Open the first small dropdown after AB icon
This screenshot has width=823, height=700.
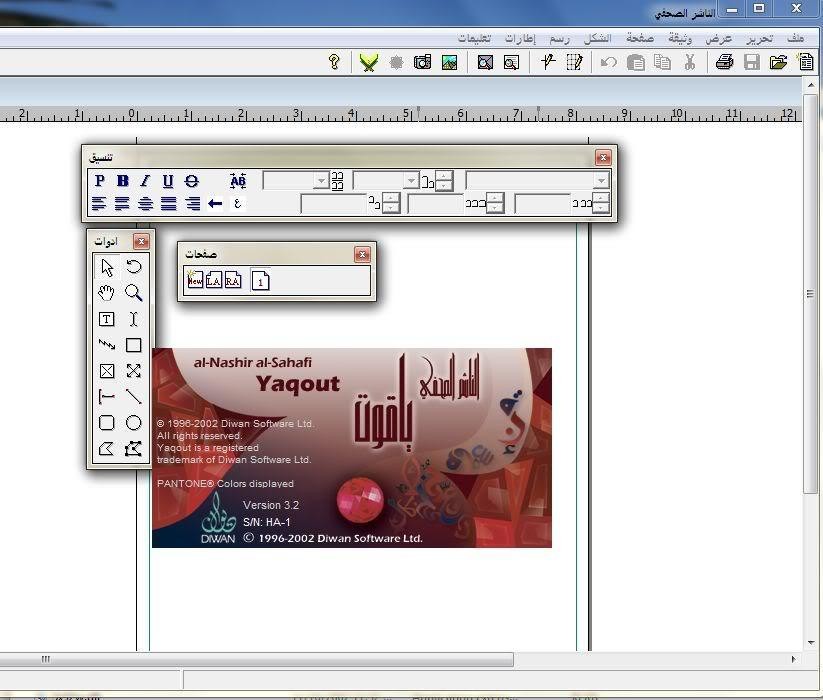coord(321,181)
